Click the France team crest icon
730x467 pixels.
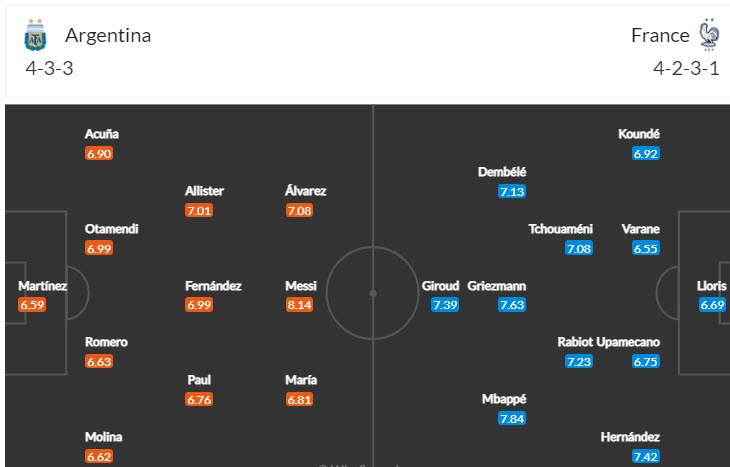click(709, 35)
